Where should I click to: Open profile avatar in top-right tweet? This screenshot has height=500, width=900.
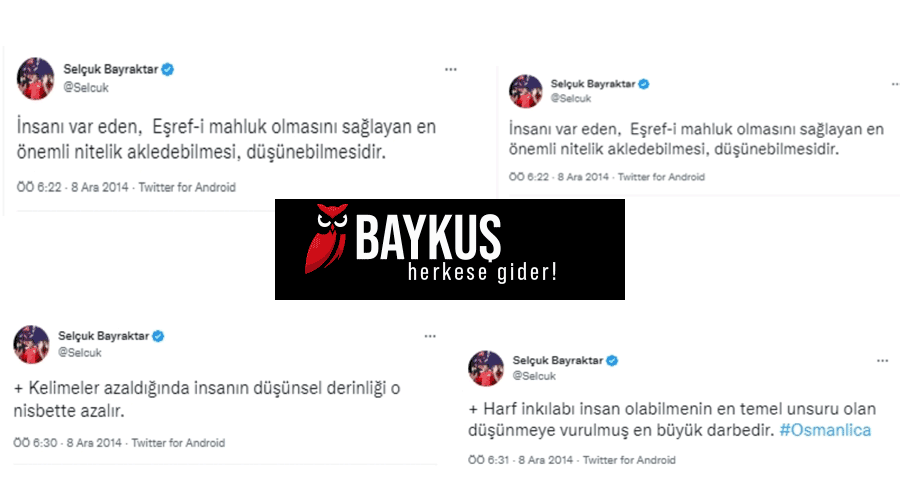click(x=525, y=91)
